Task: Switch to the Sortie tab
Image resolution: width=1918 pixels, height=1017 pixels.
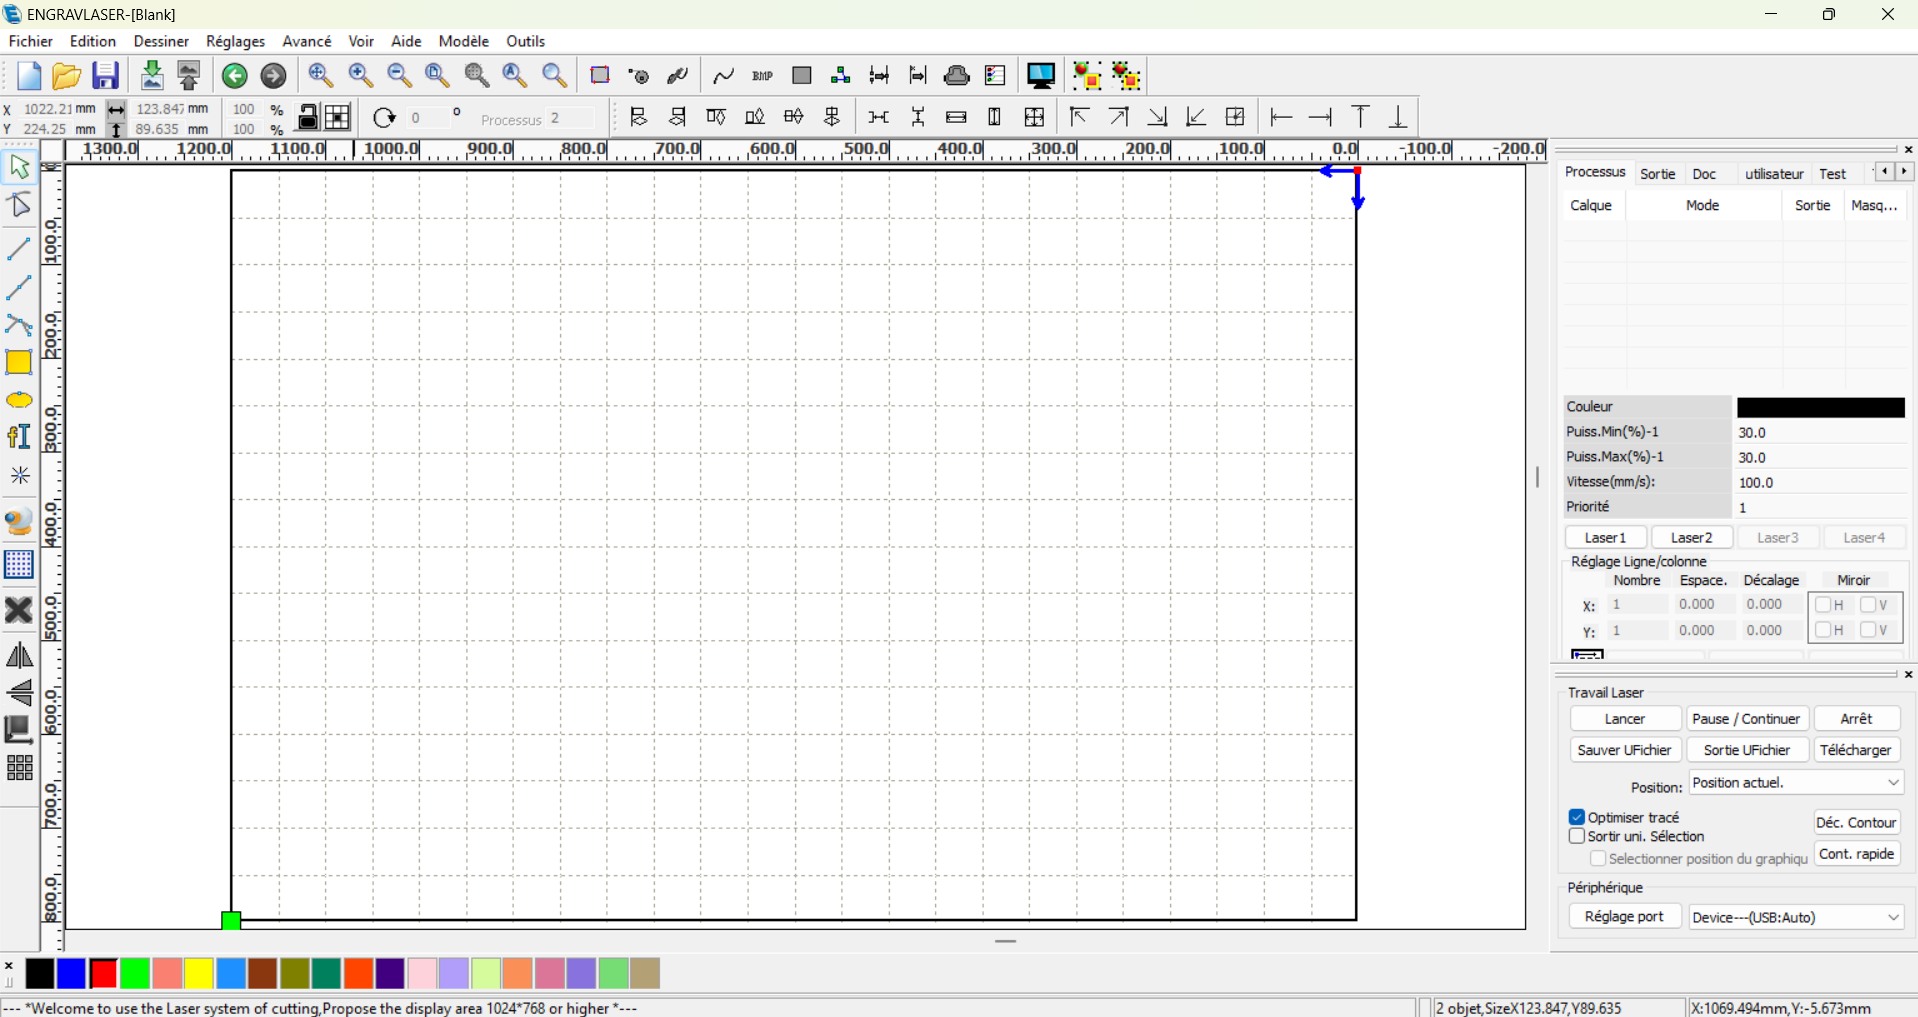Action: [1658, 174]
